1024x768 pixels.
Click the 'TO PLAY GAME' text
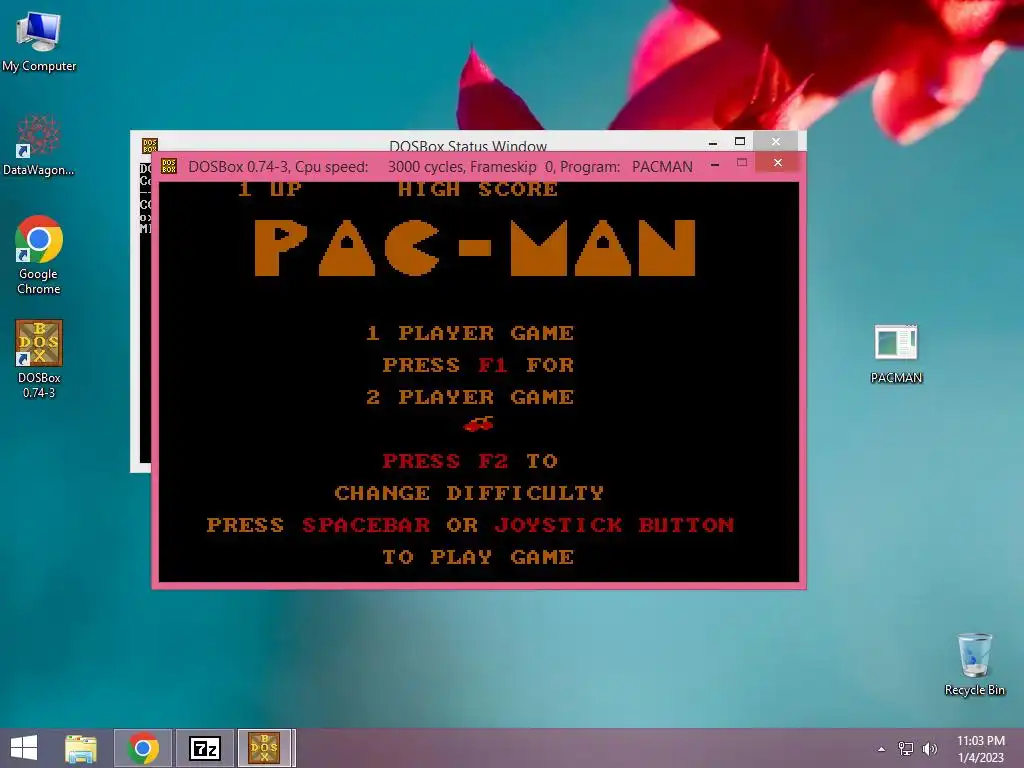pos(478,557)
